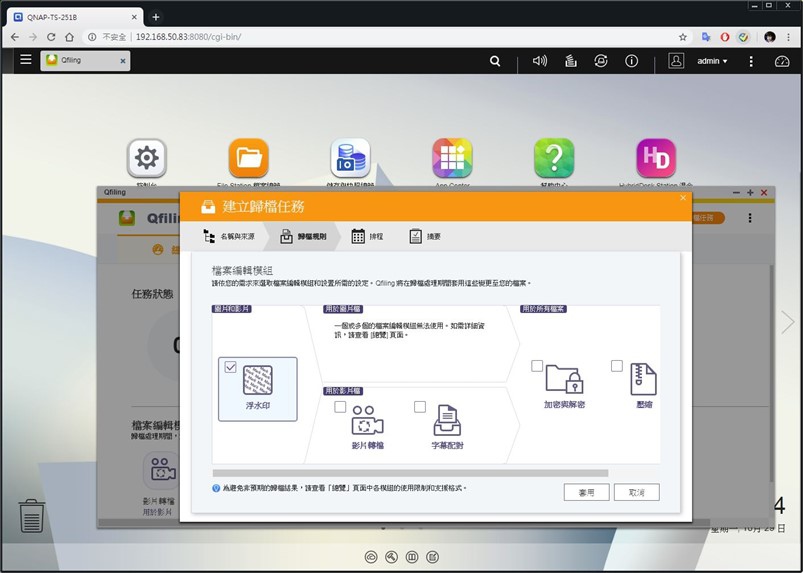Go to 歸檔規則 wizard step
Screen dimensions: 803x573
pos(303,236)
